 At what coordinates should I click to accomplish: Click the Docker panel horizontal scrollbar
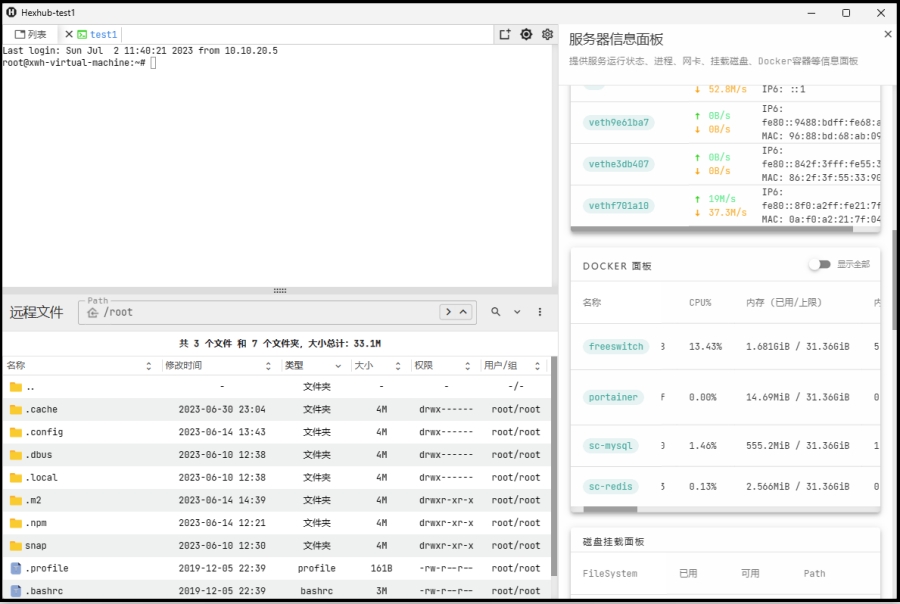(610, 509)
